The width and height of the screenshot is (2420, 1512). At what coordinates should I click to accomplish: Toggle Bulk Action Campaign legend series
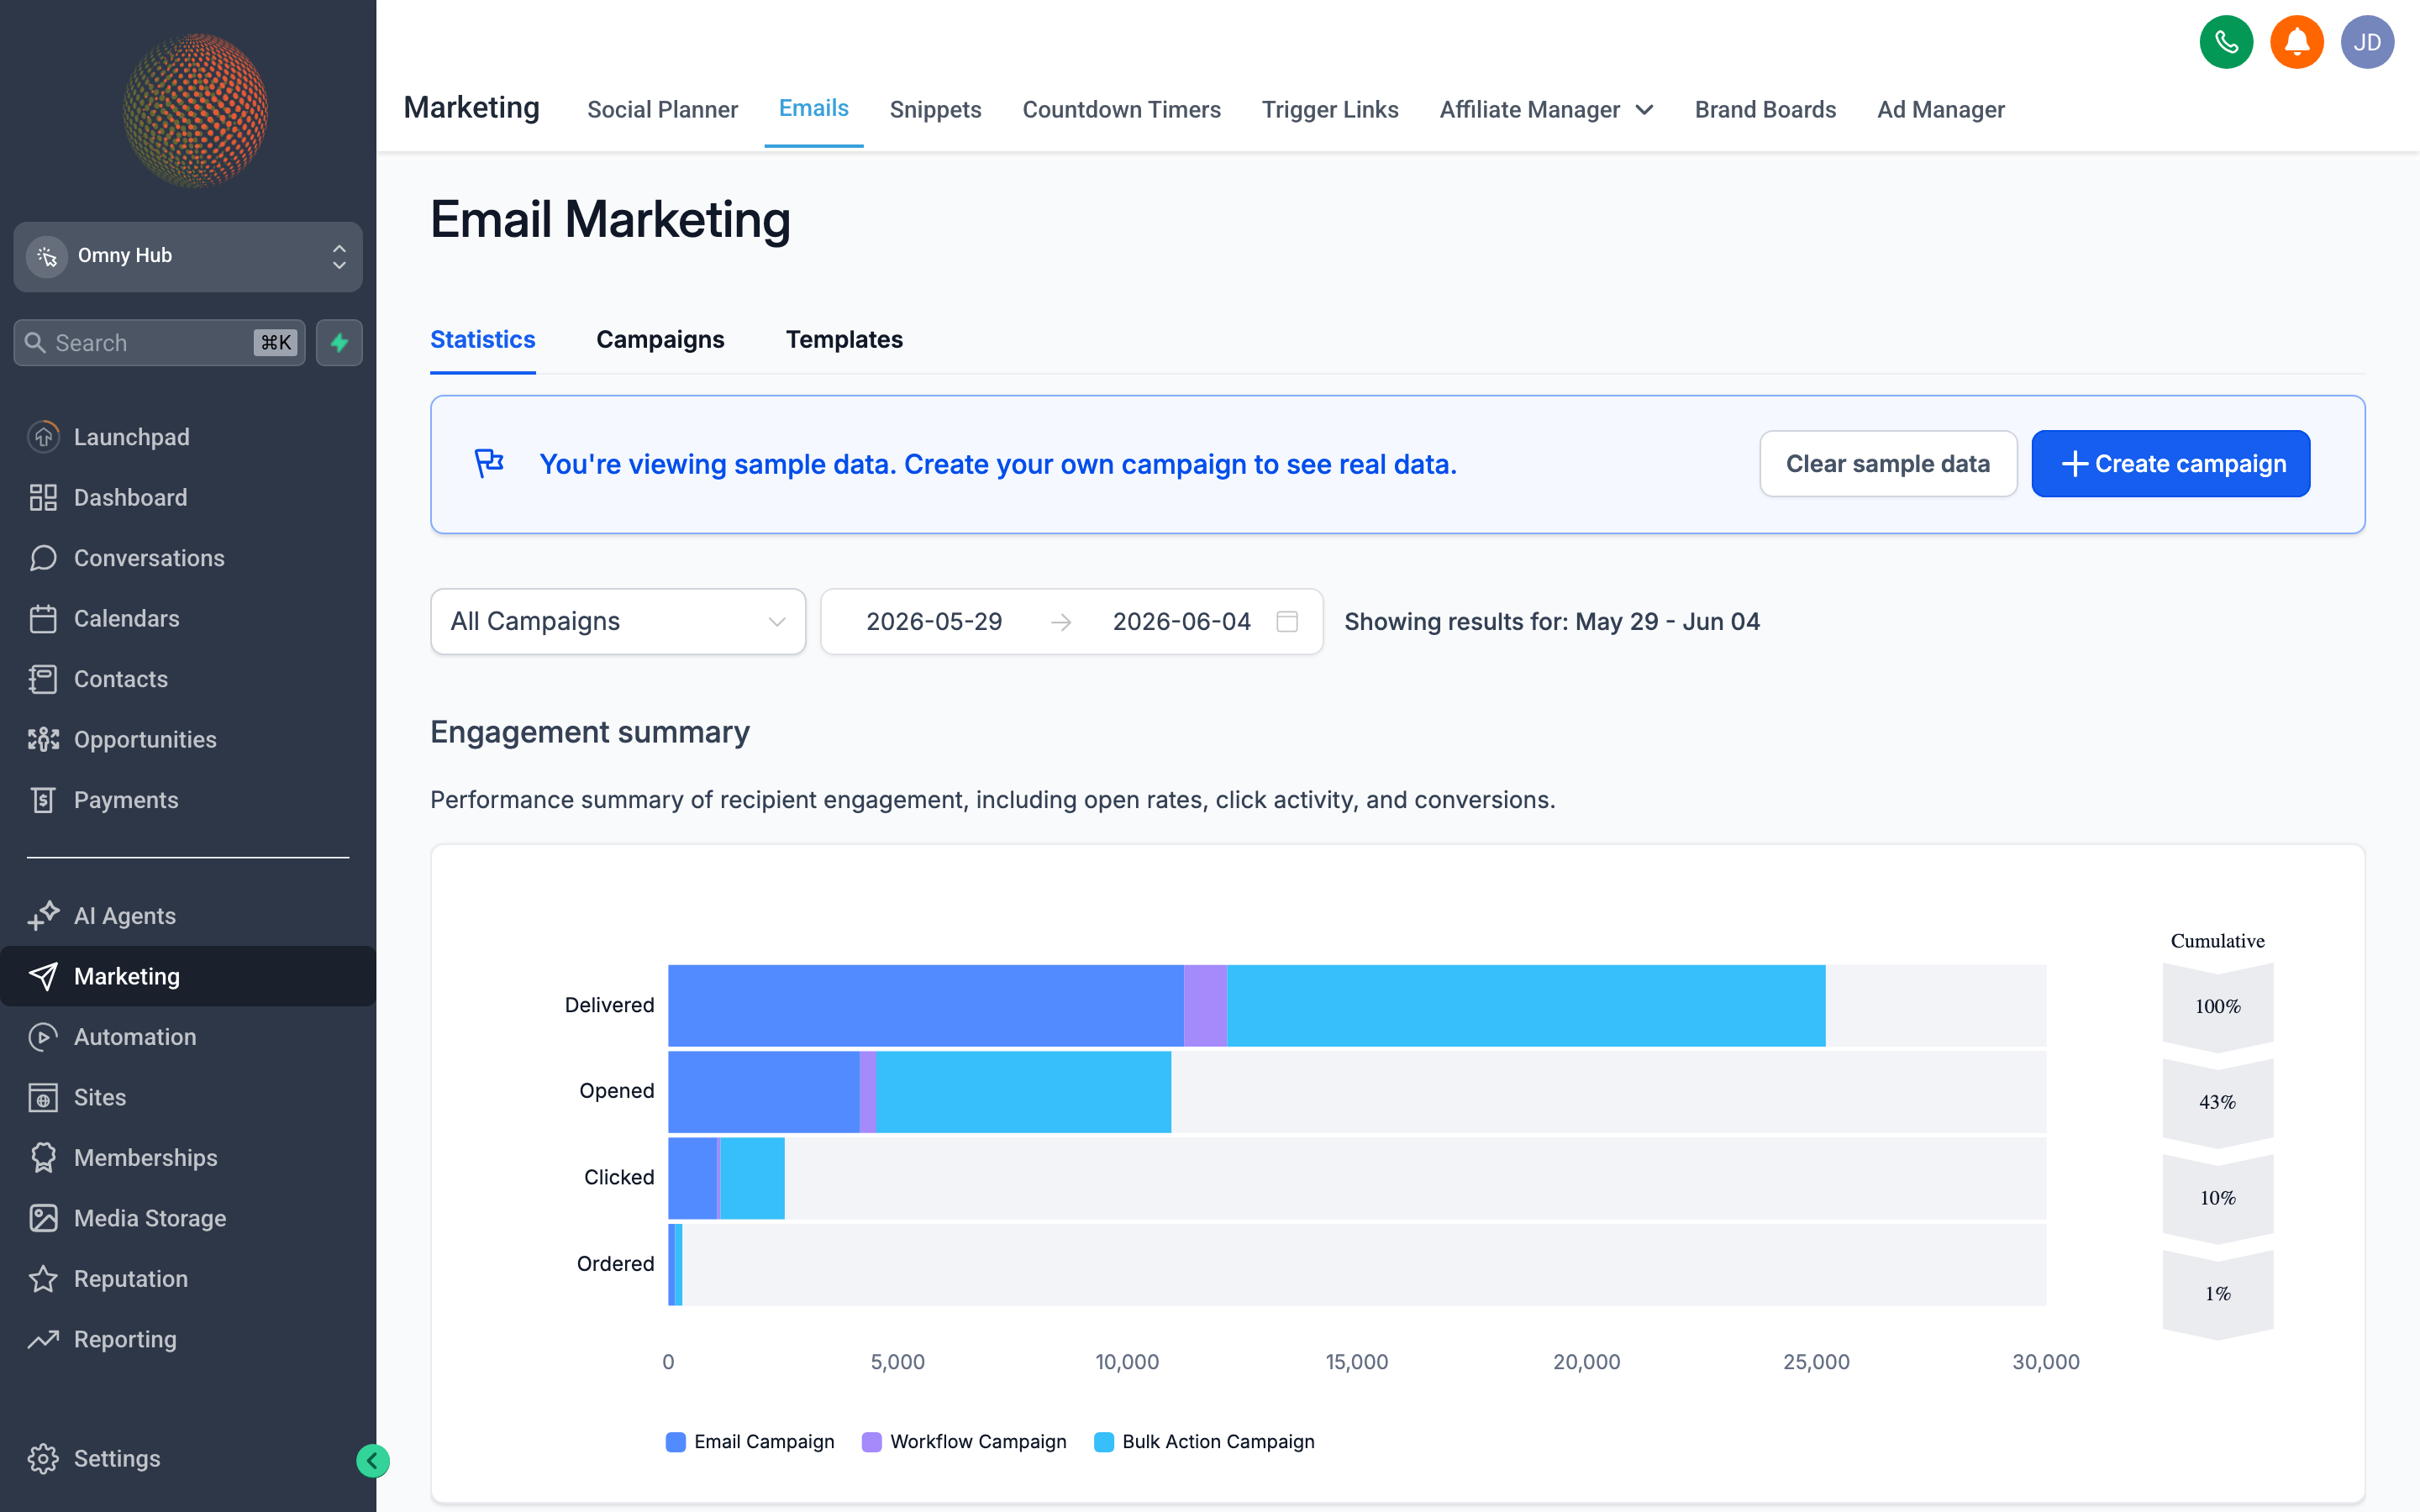click(x=1205, y=1442)
